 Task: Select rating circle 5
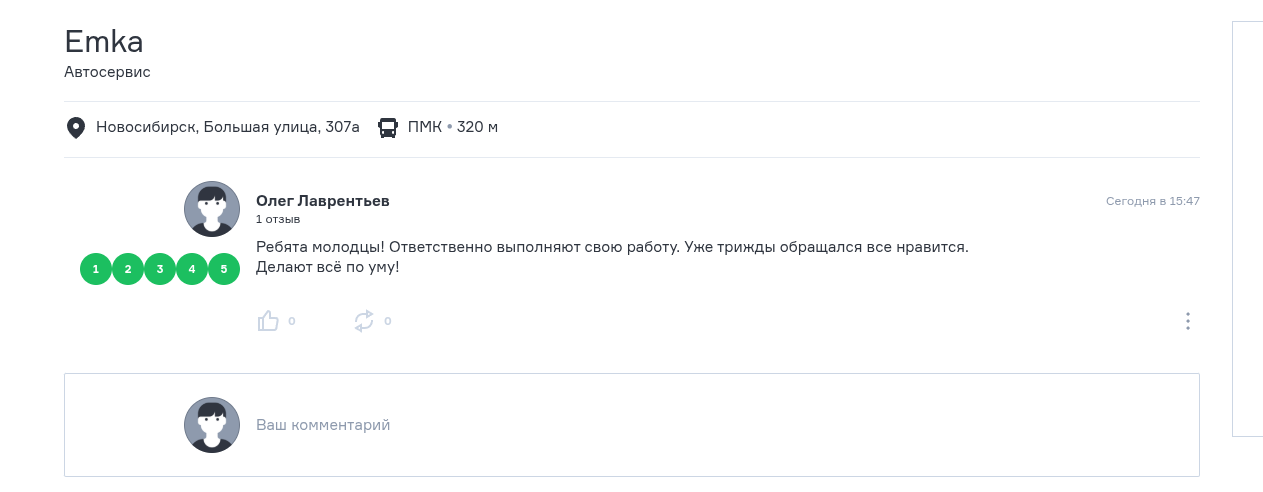click(x=224, y=269)
